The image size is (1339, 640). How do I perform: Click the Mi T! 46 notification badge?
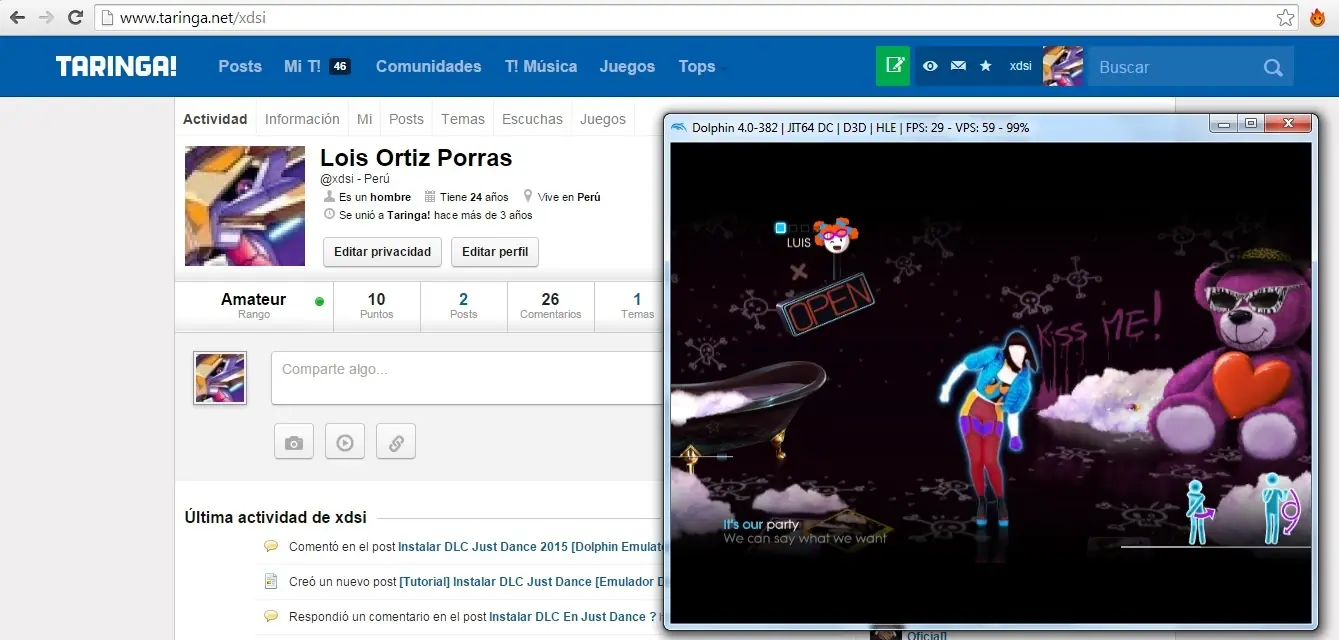[x=340, y=67]
